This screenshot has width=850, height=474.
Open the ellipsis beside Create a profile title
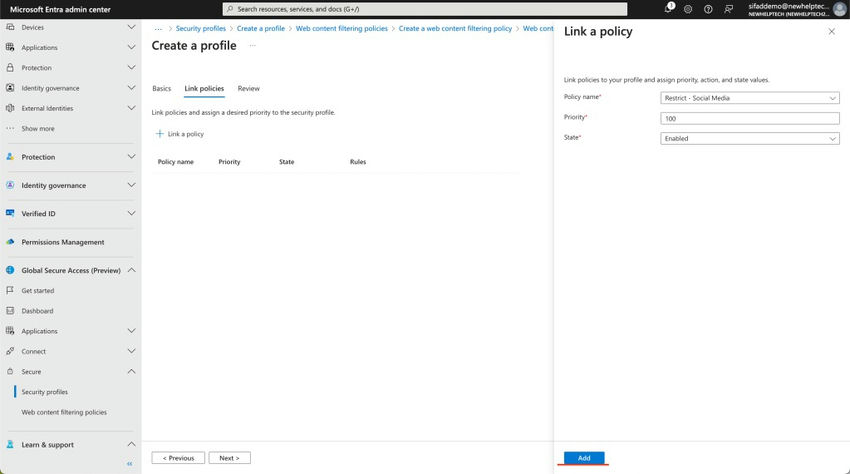pos(253,46)
